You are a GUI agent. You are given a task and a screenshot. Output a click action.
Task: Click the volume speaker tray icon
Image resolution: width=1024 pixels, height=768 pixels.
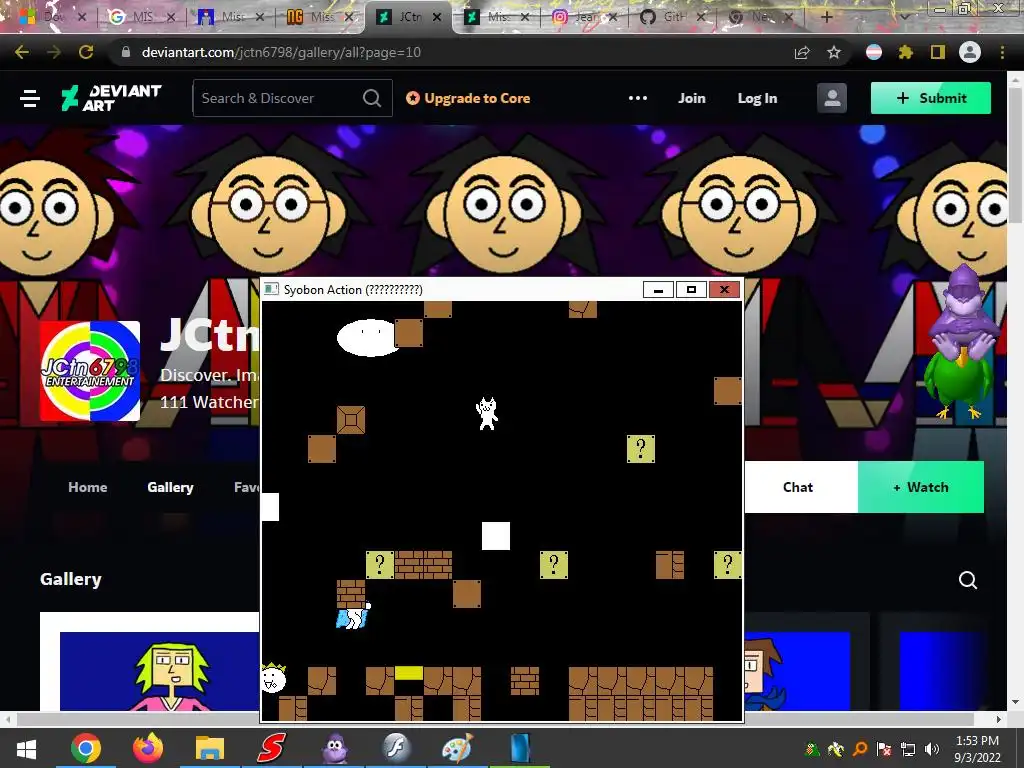[932, 749]
